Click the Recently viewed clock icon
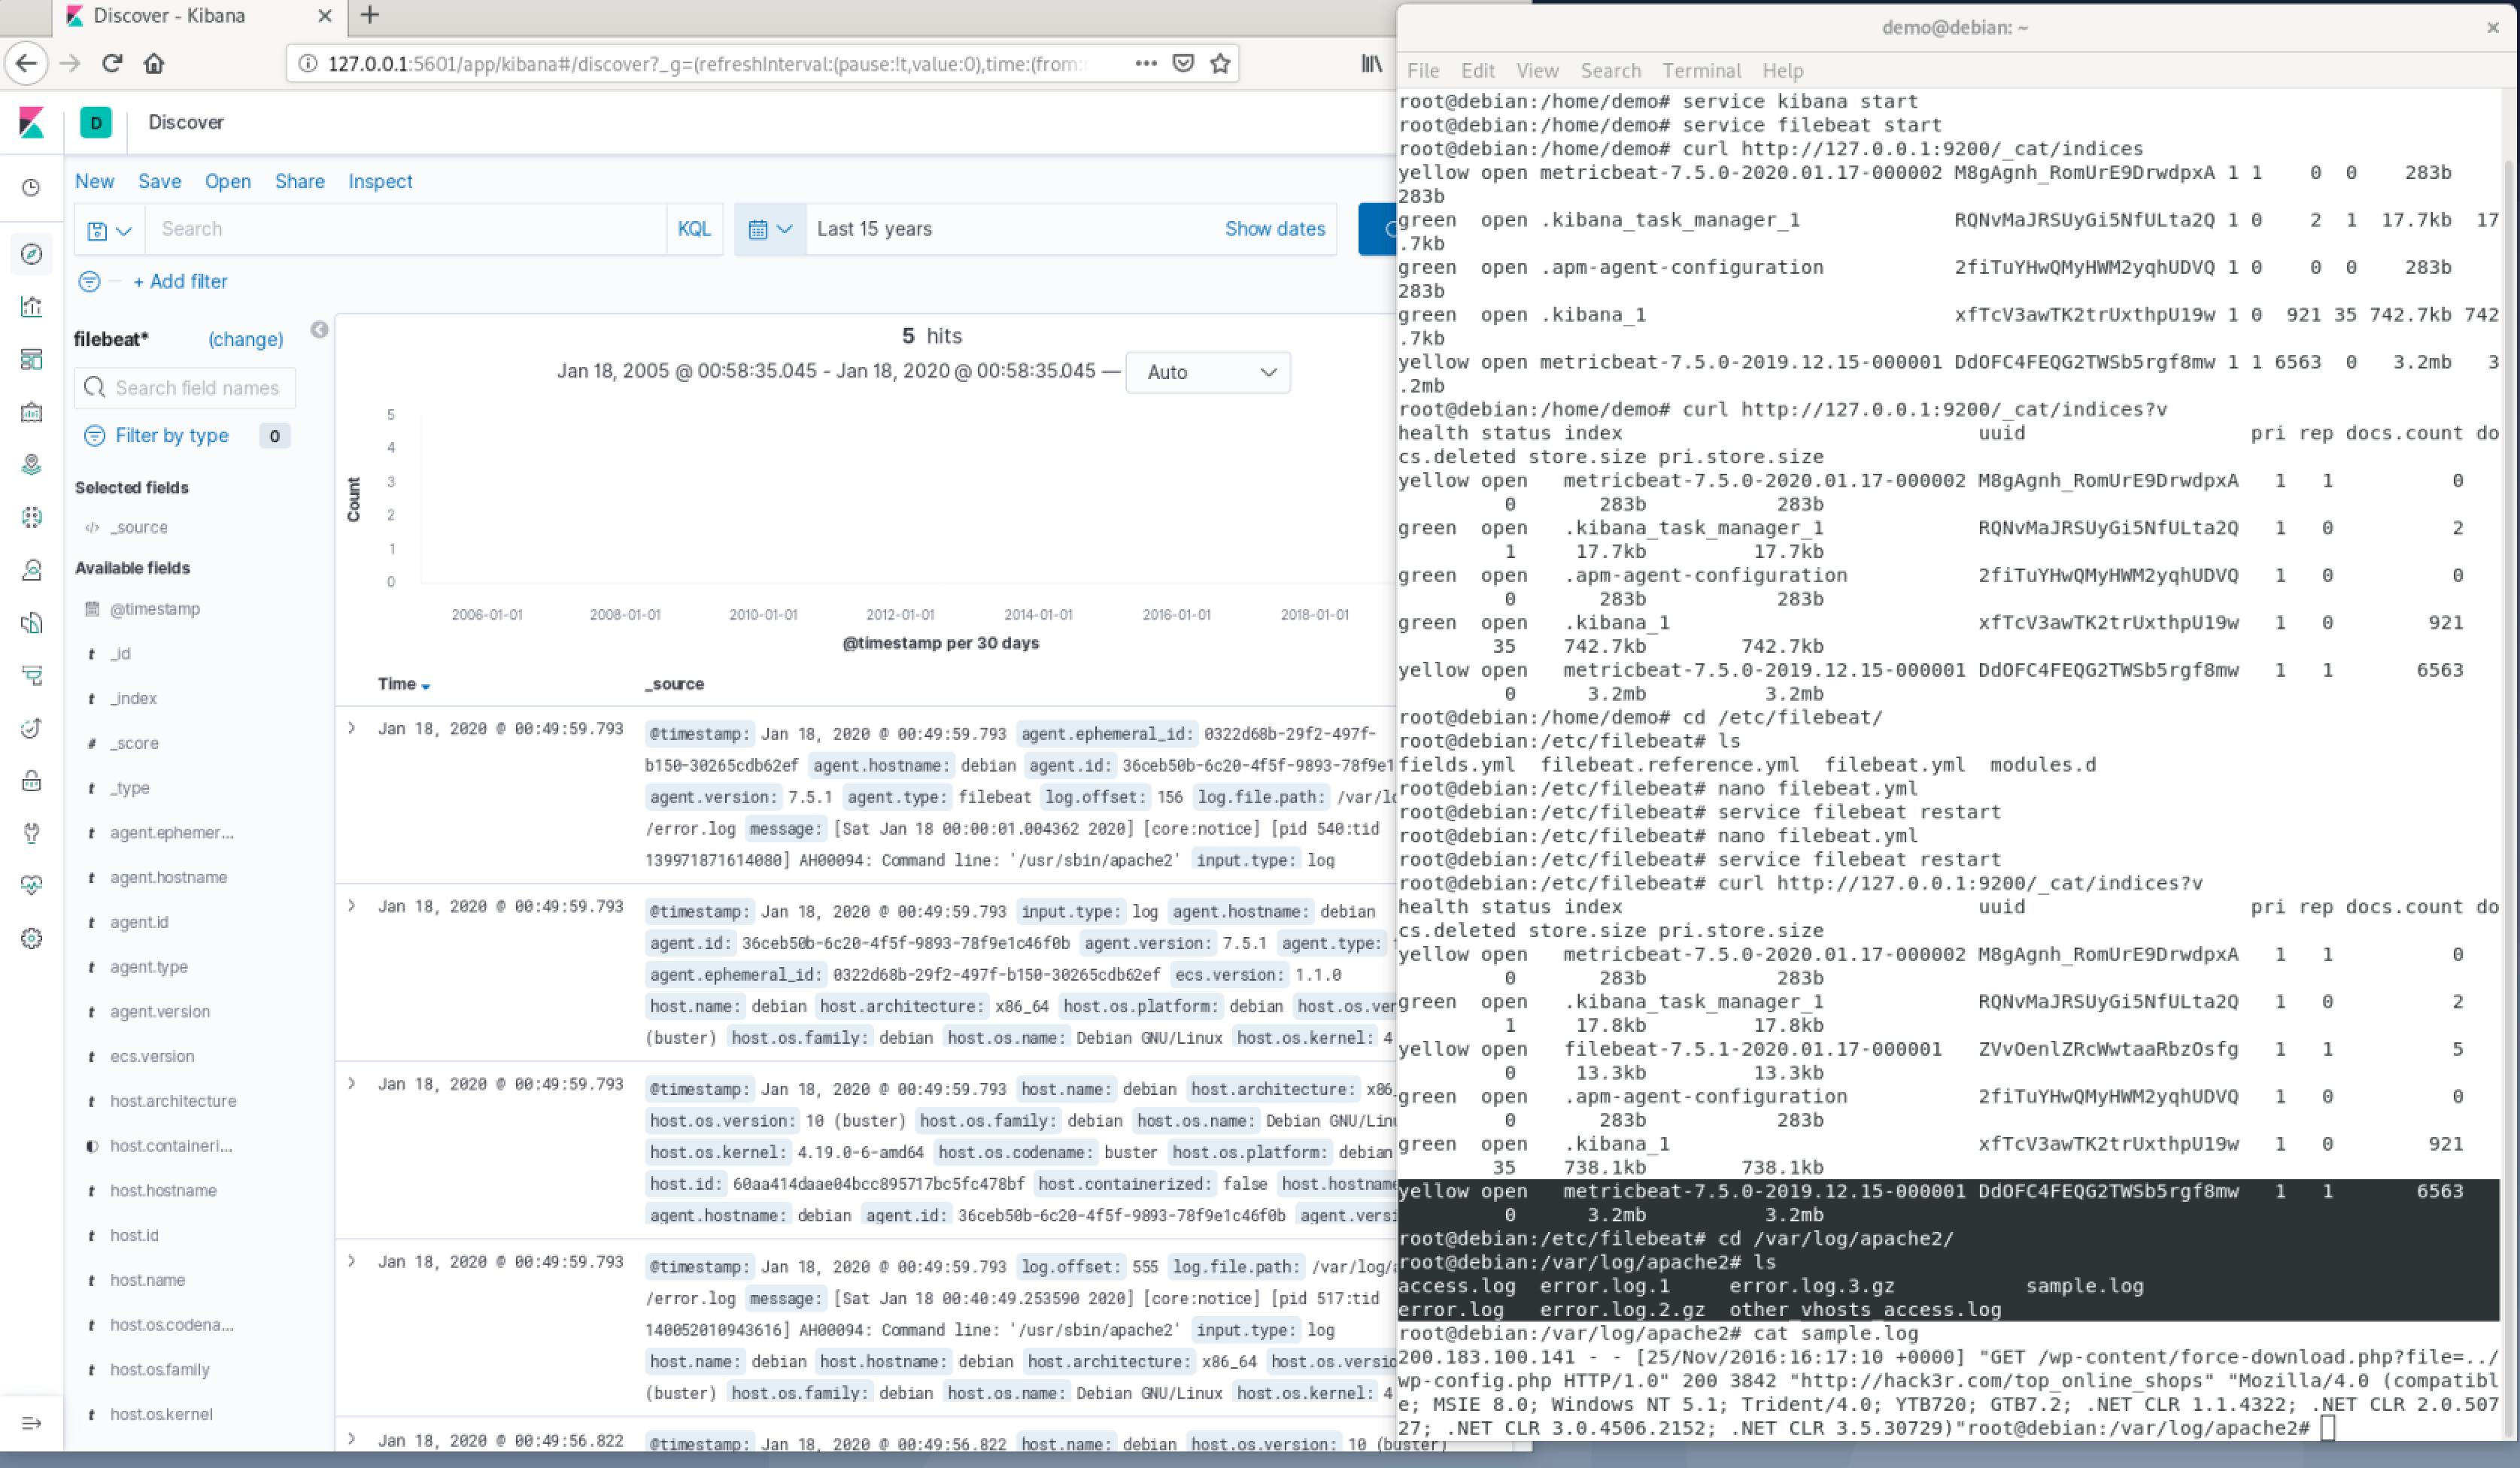2520x1468 pixels. (x=31, y=188)
